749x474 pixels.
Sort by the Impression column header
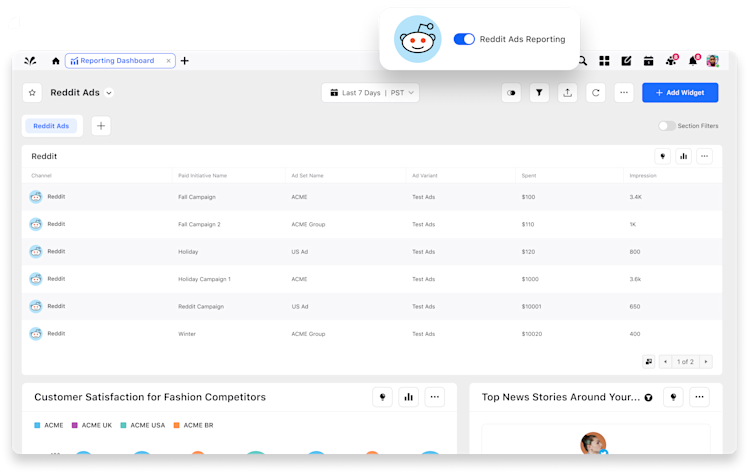point(643,176)
